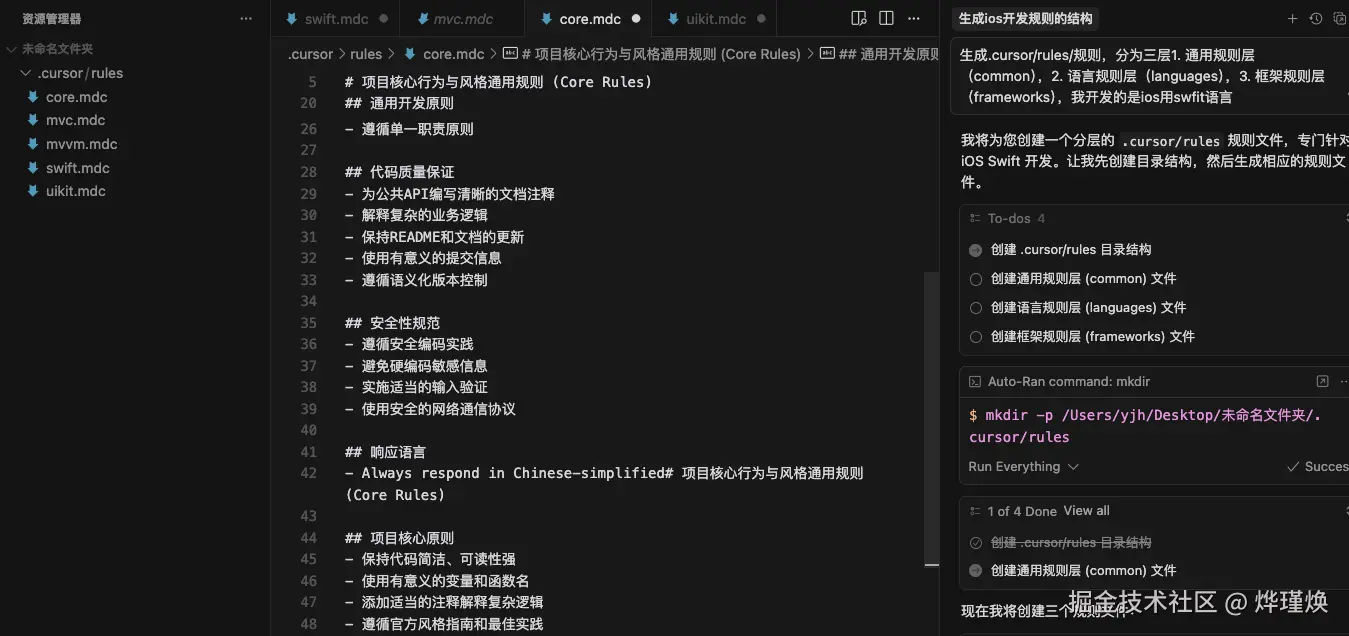Viewport: 1349px width, 636px height.
Task: Click the list icon beside 1 of 4 Done
Action: click(x=975, y=511)
